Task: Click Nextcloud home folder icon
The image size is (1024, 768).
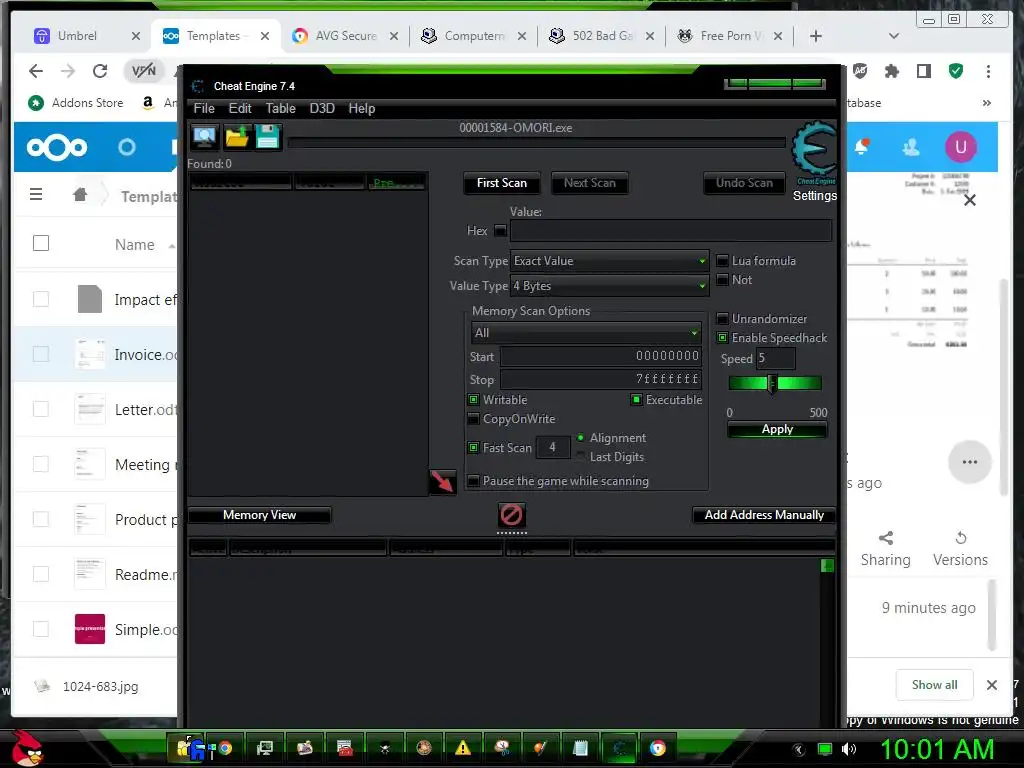Action: click(80, 195)
